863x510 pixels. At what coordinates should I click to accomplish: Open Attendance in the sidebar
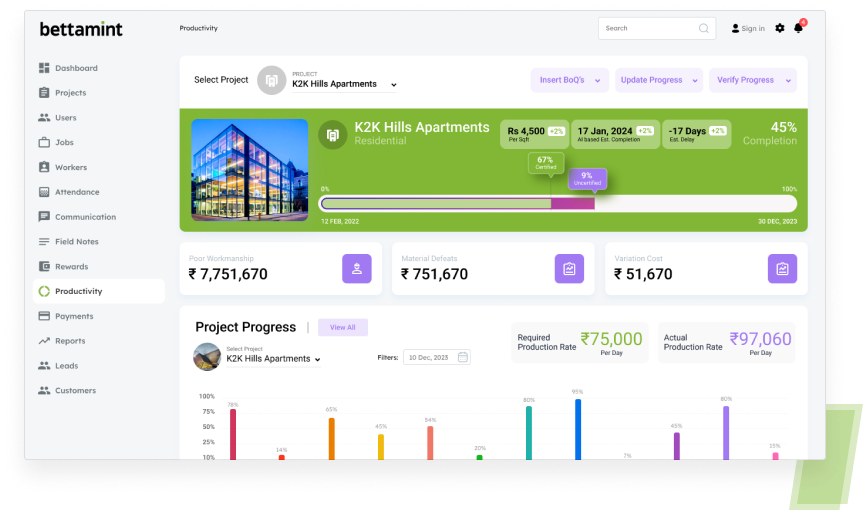pyautogui.click(x=77, y=192)
